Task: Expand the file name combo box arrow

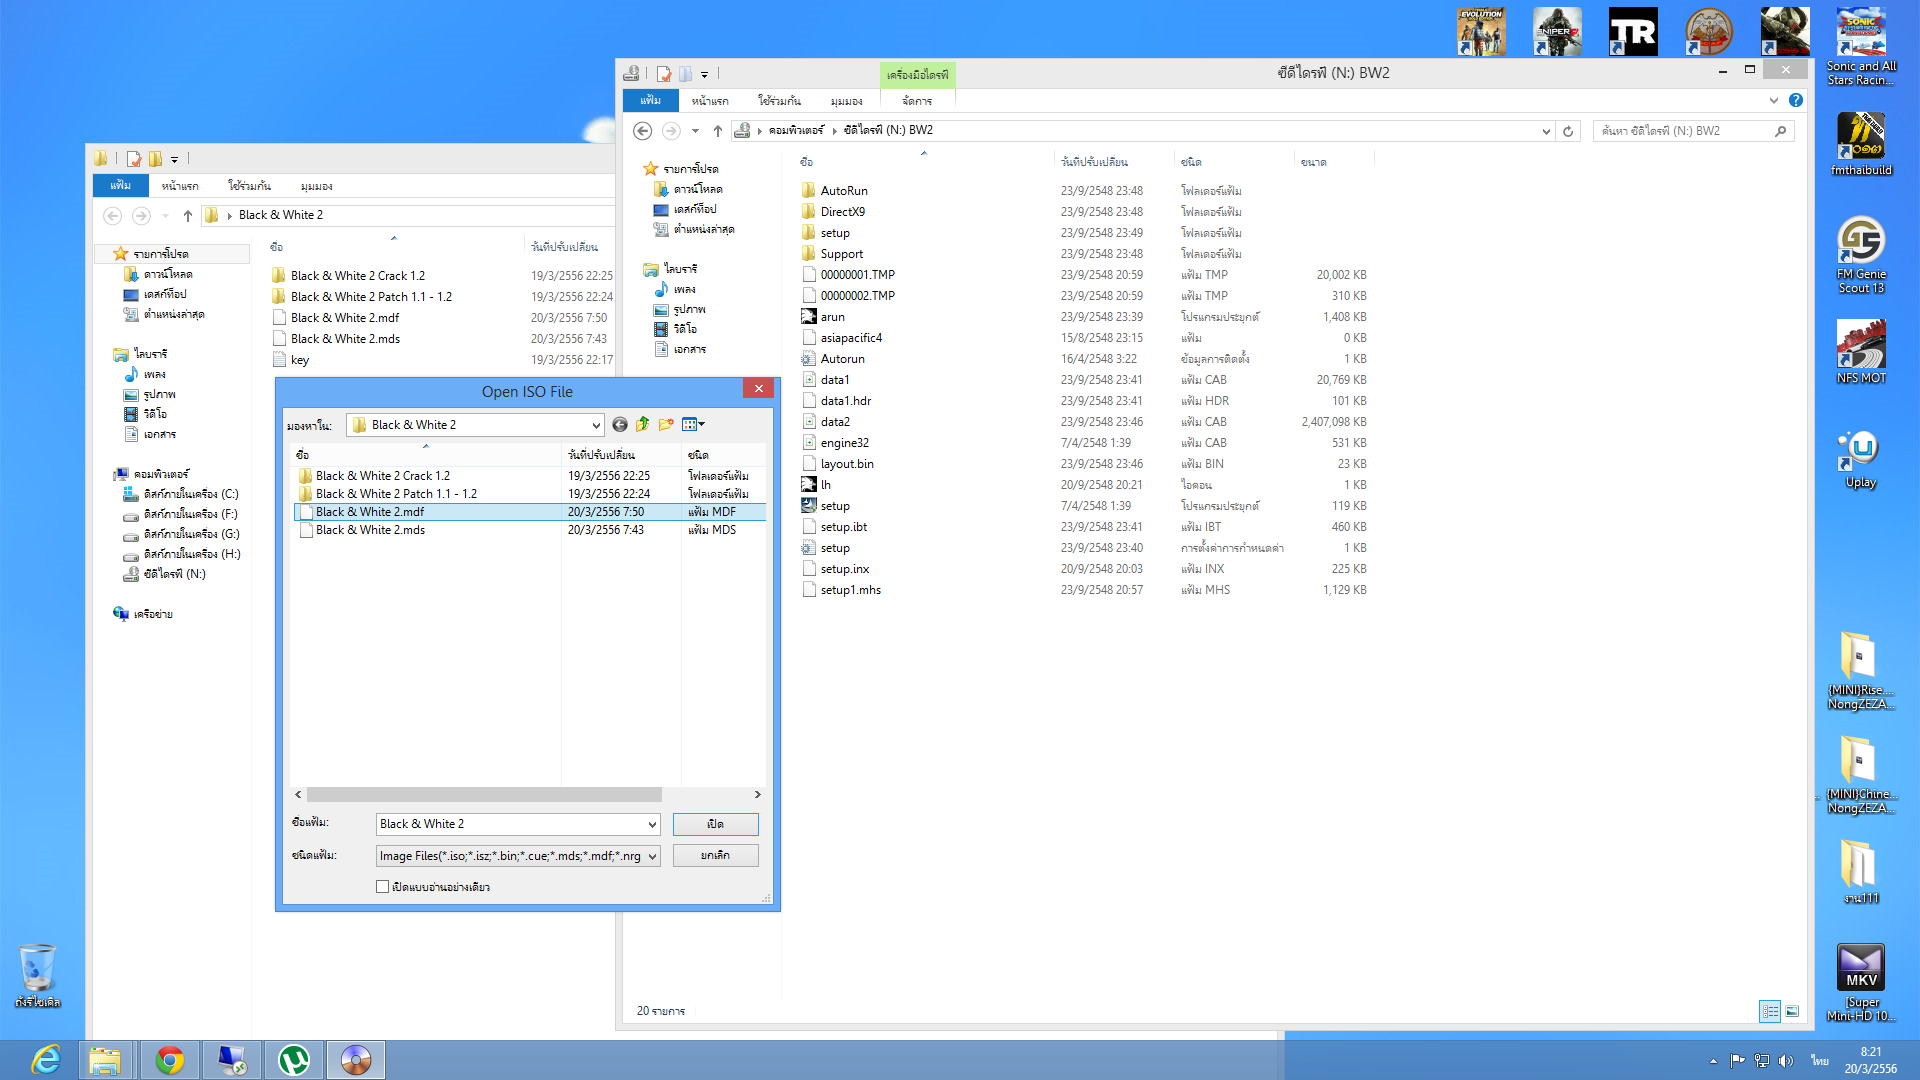Action: (x=652, y=824)
